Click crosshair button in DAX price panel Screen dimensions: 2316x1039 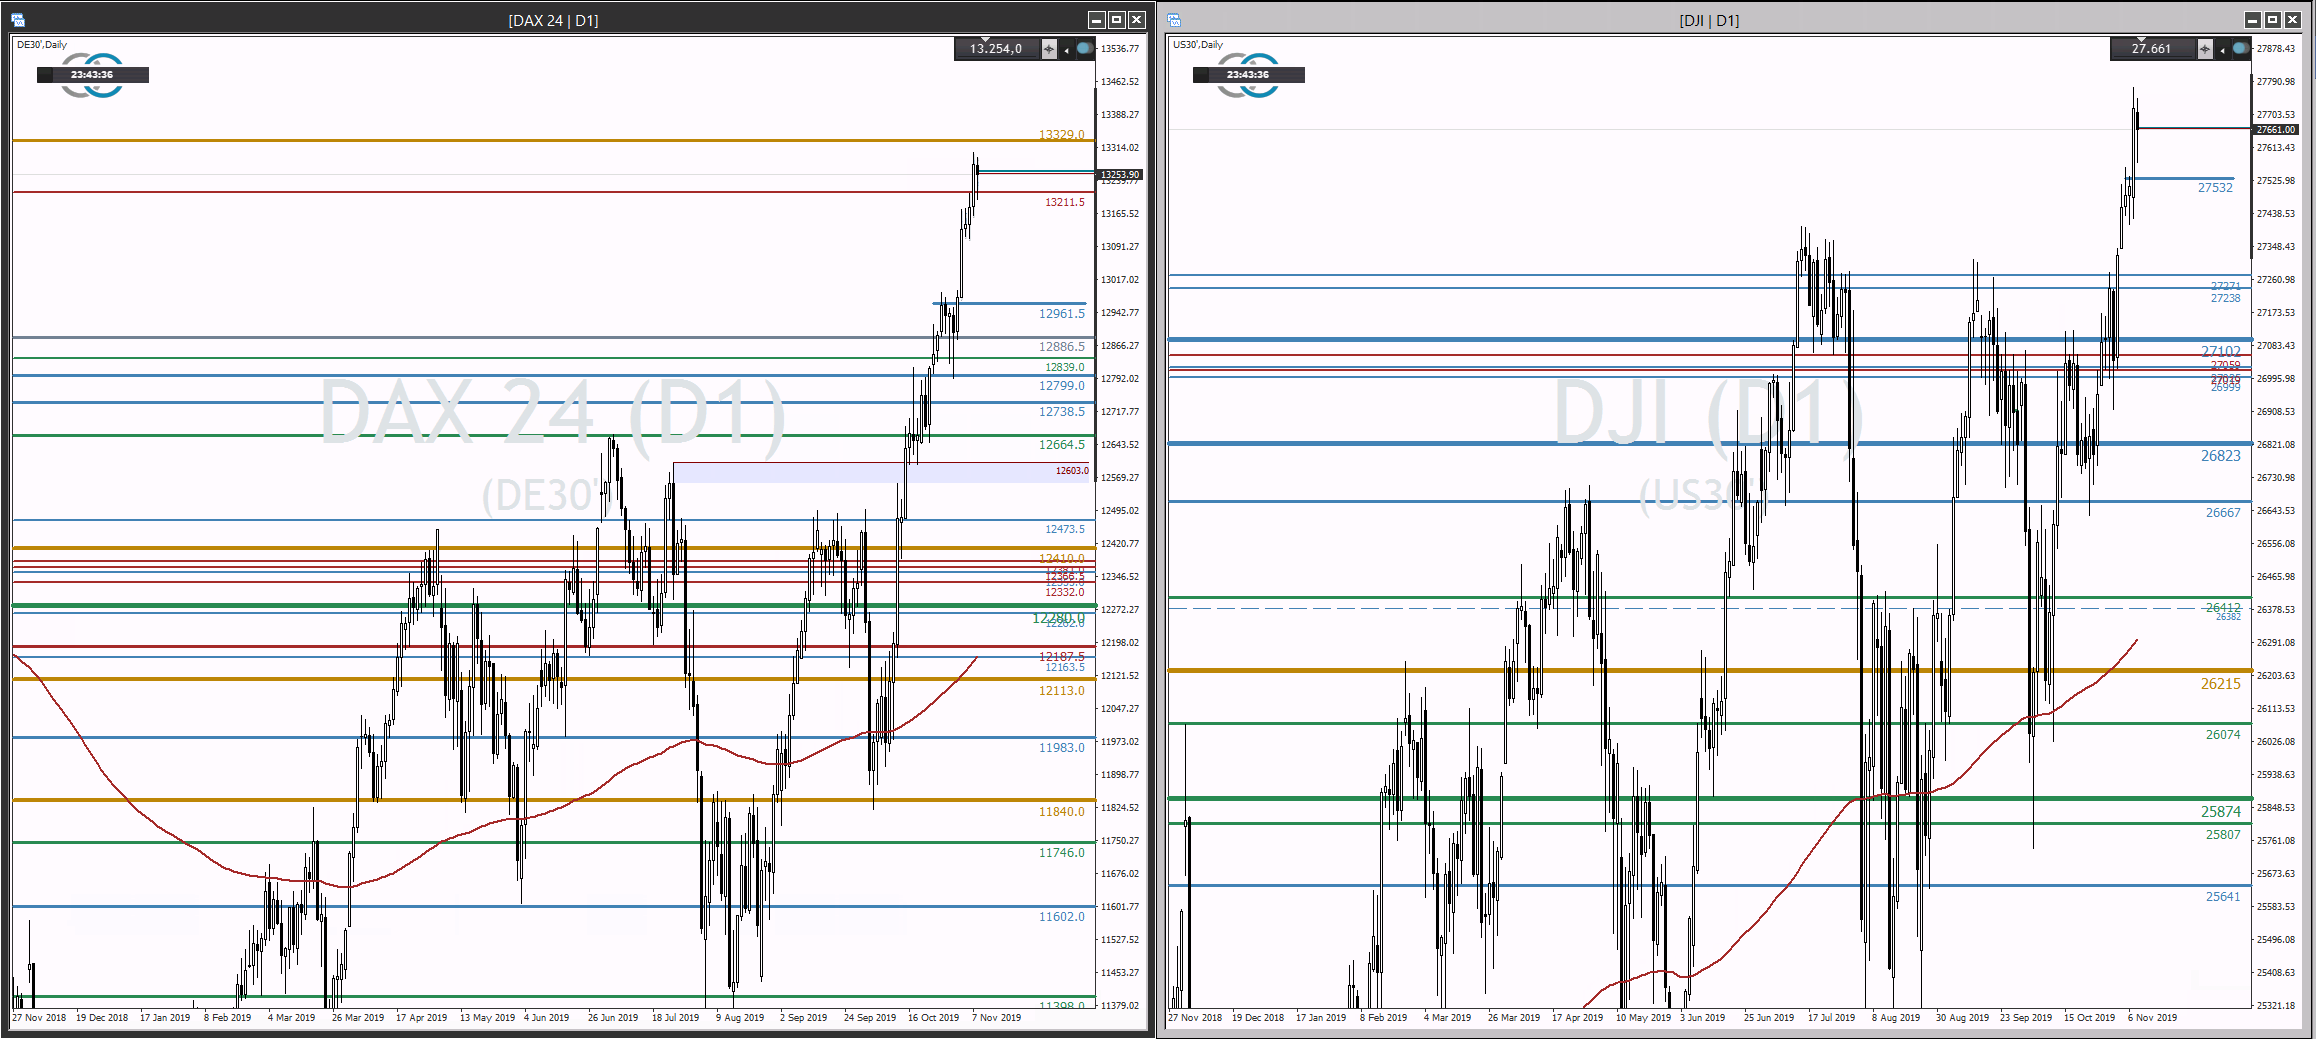click(x=1049, y=49)
